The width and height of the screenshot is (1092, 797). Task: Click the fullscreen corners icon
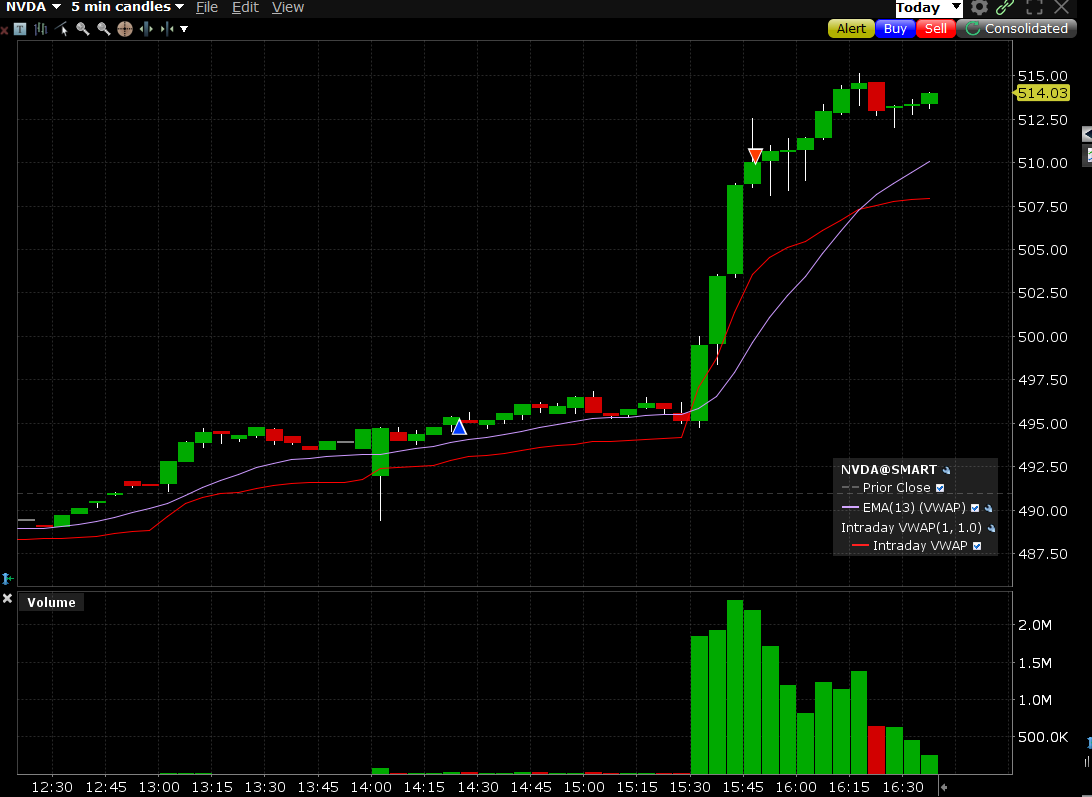coord(1035,8)
